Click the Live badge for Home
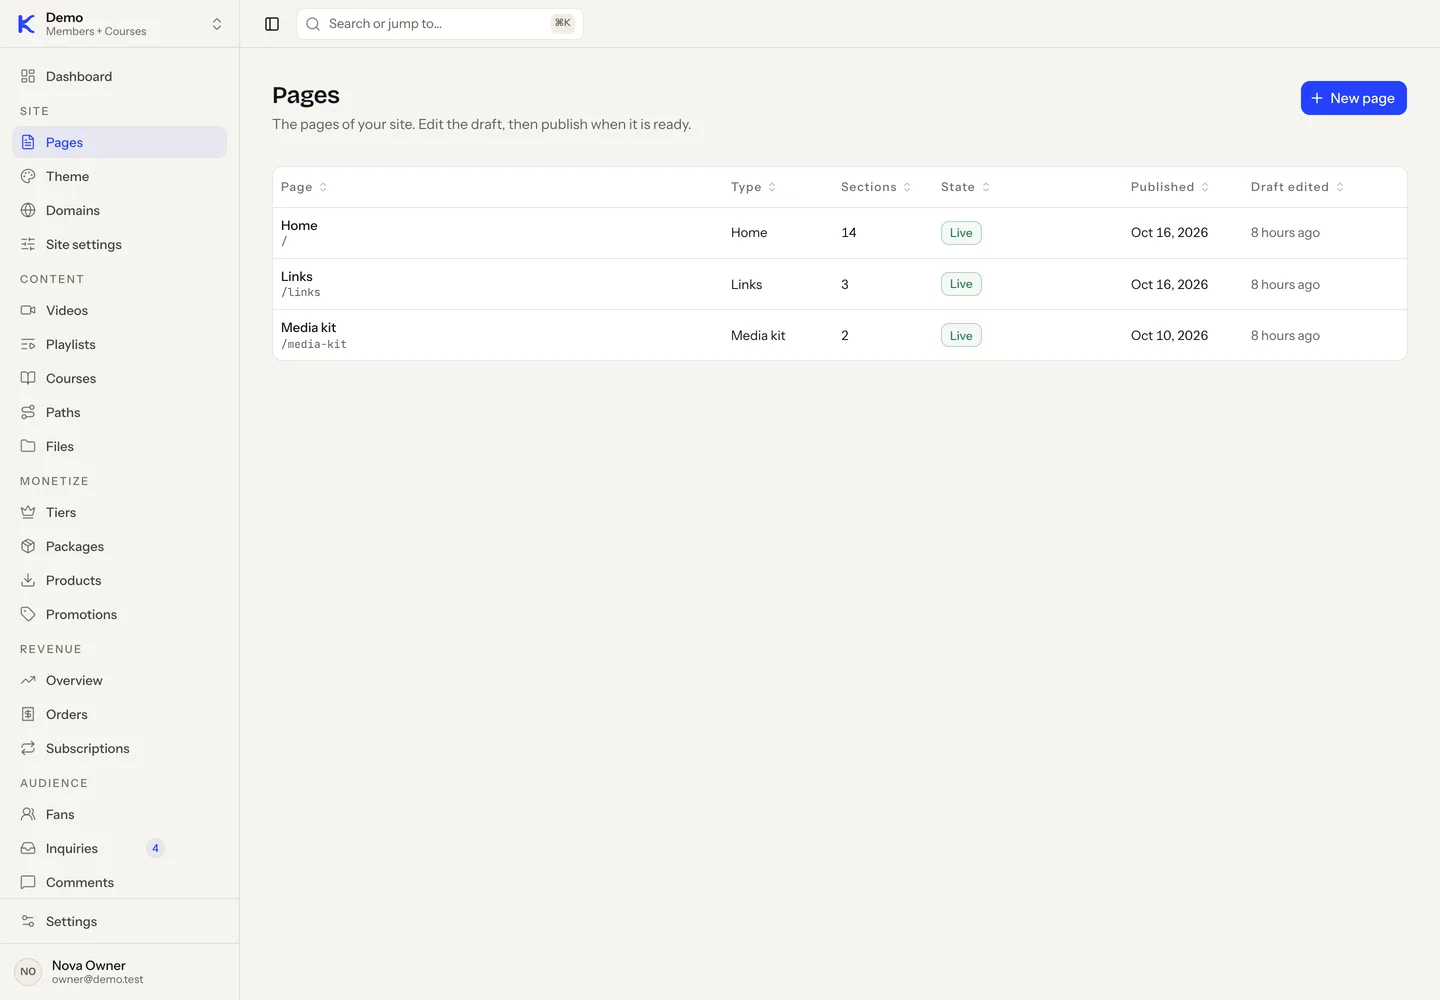 tap(961, 233)
